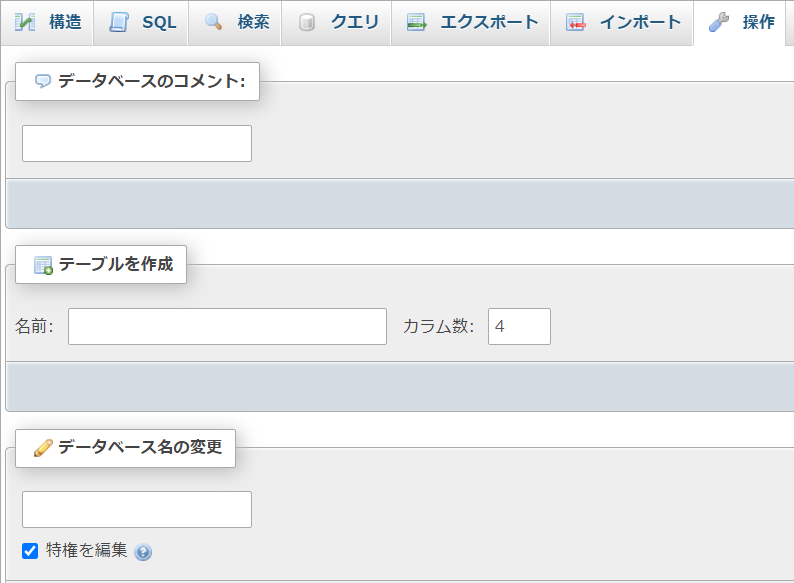This screenshot has height=583, width=794.
Task: Open the SQL tab
Action: pyautogui.click(x=141, y=23)
